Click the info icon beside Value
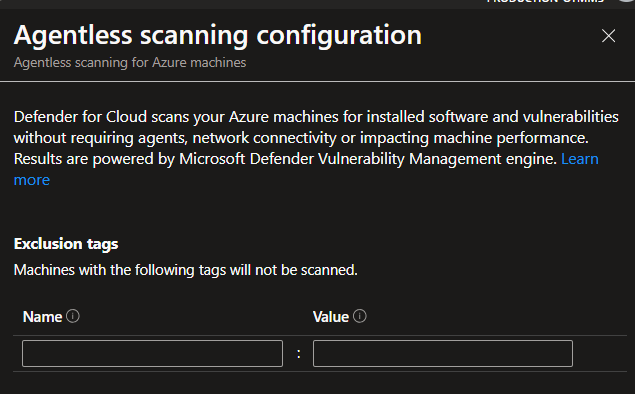This screenshot has height=394, width=635. [360, 316]
